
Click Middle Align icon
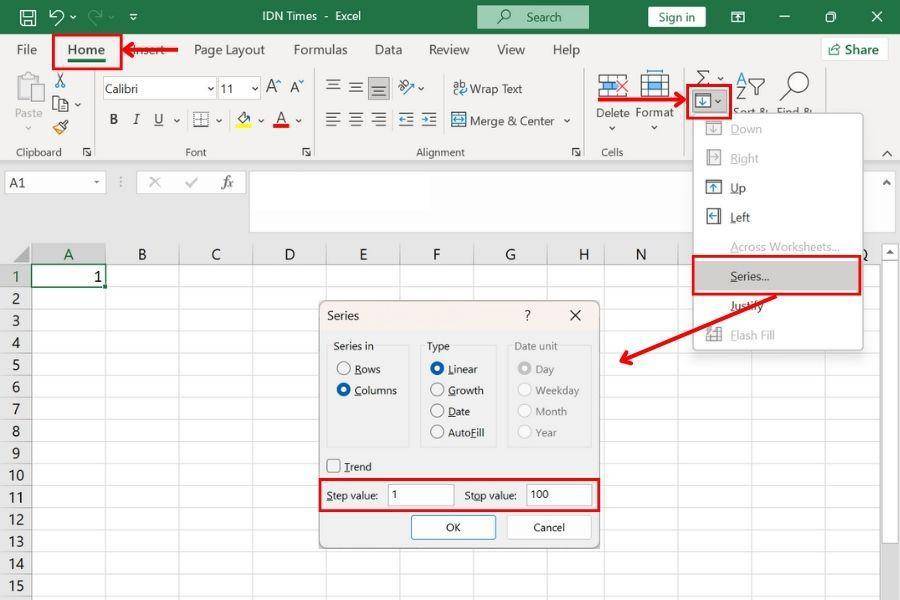[356, 87]
